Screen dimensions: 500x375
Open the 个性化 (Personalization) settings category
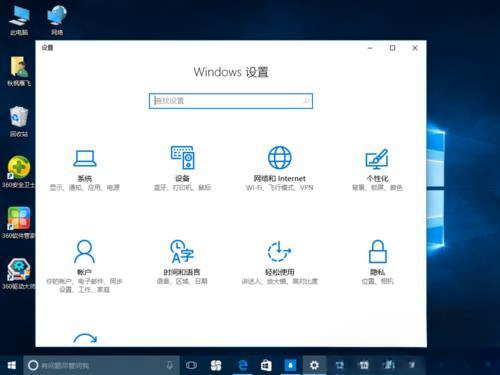coord(377,169)
